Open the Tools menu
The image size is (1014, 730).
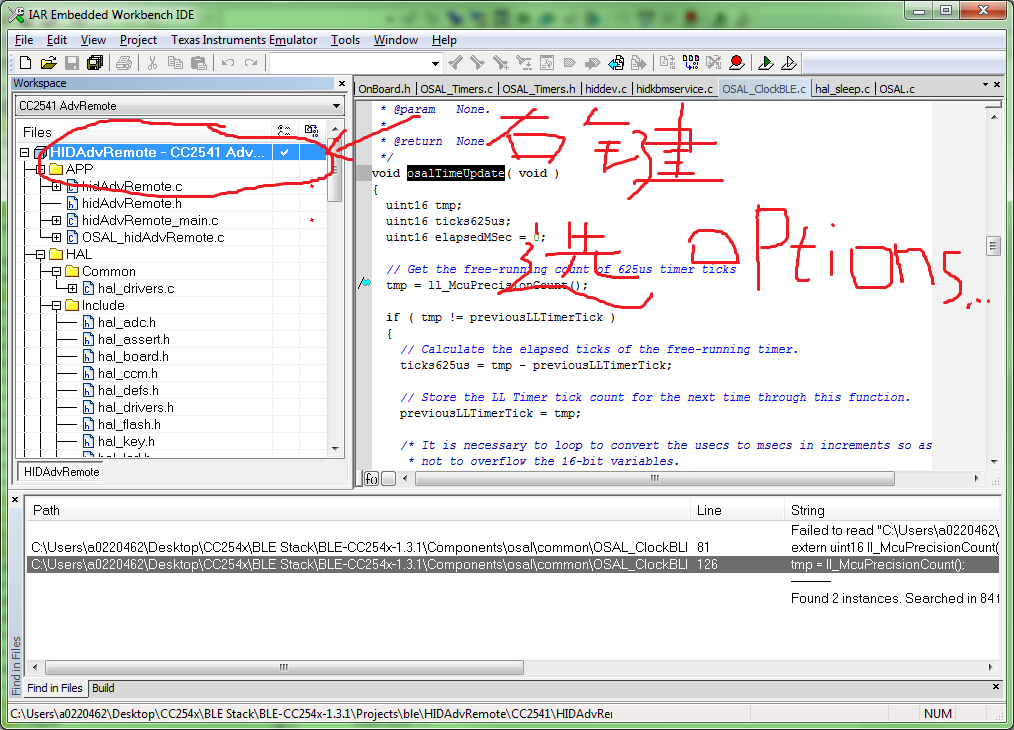(x=345, y=40)
